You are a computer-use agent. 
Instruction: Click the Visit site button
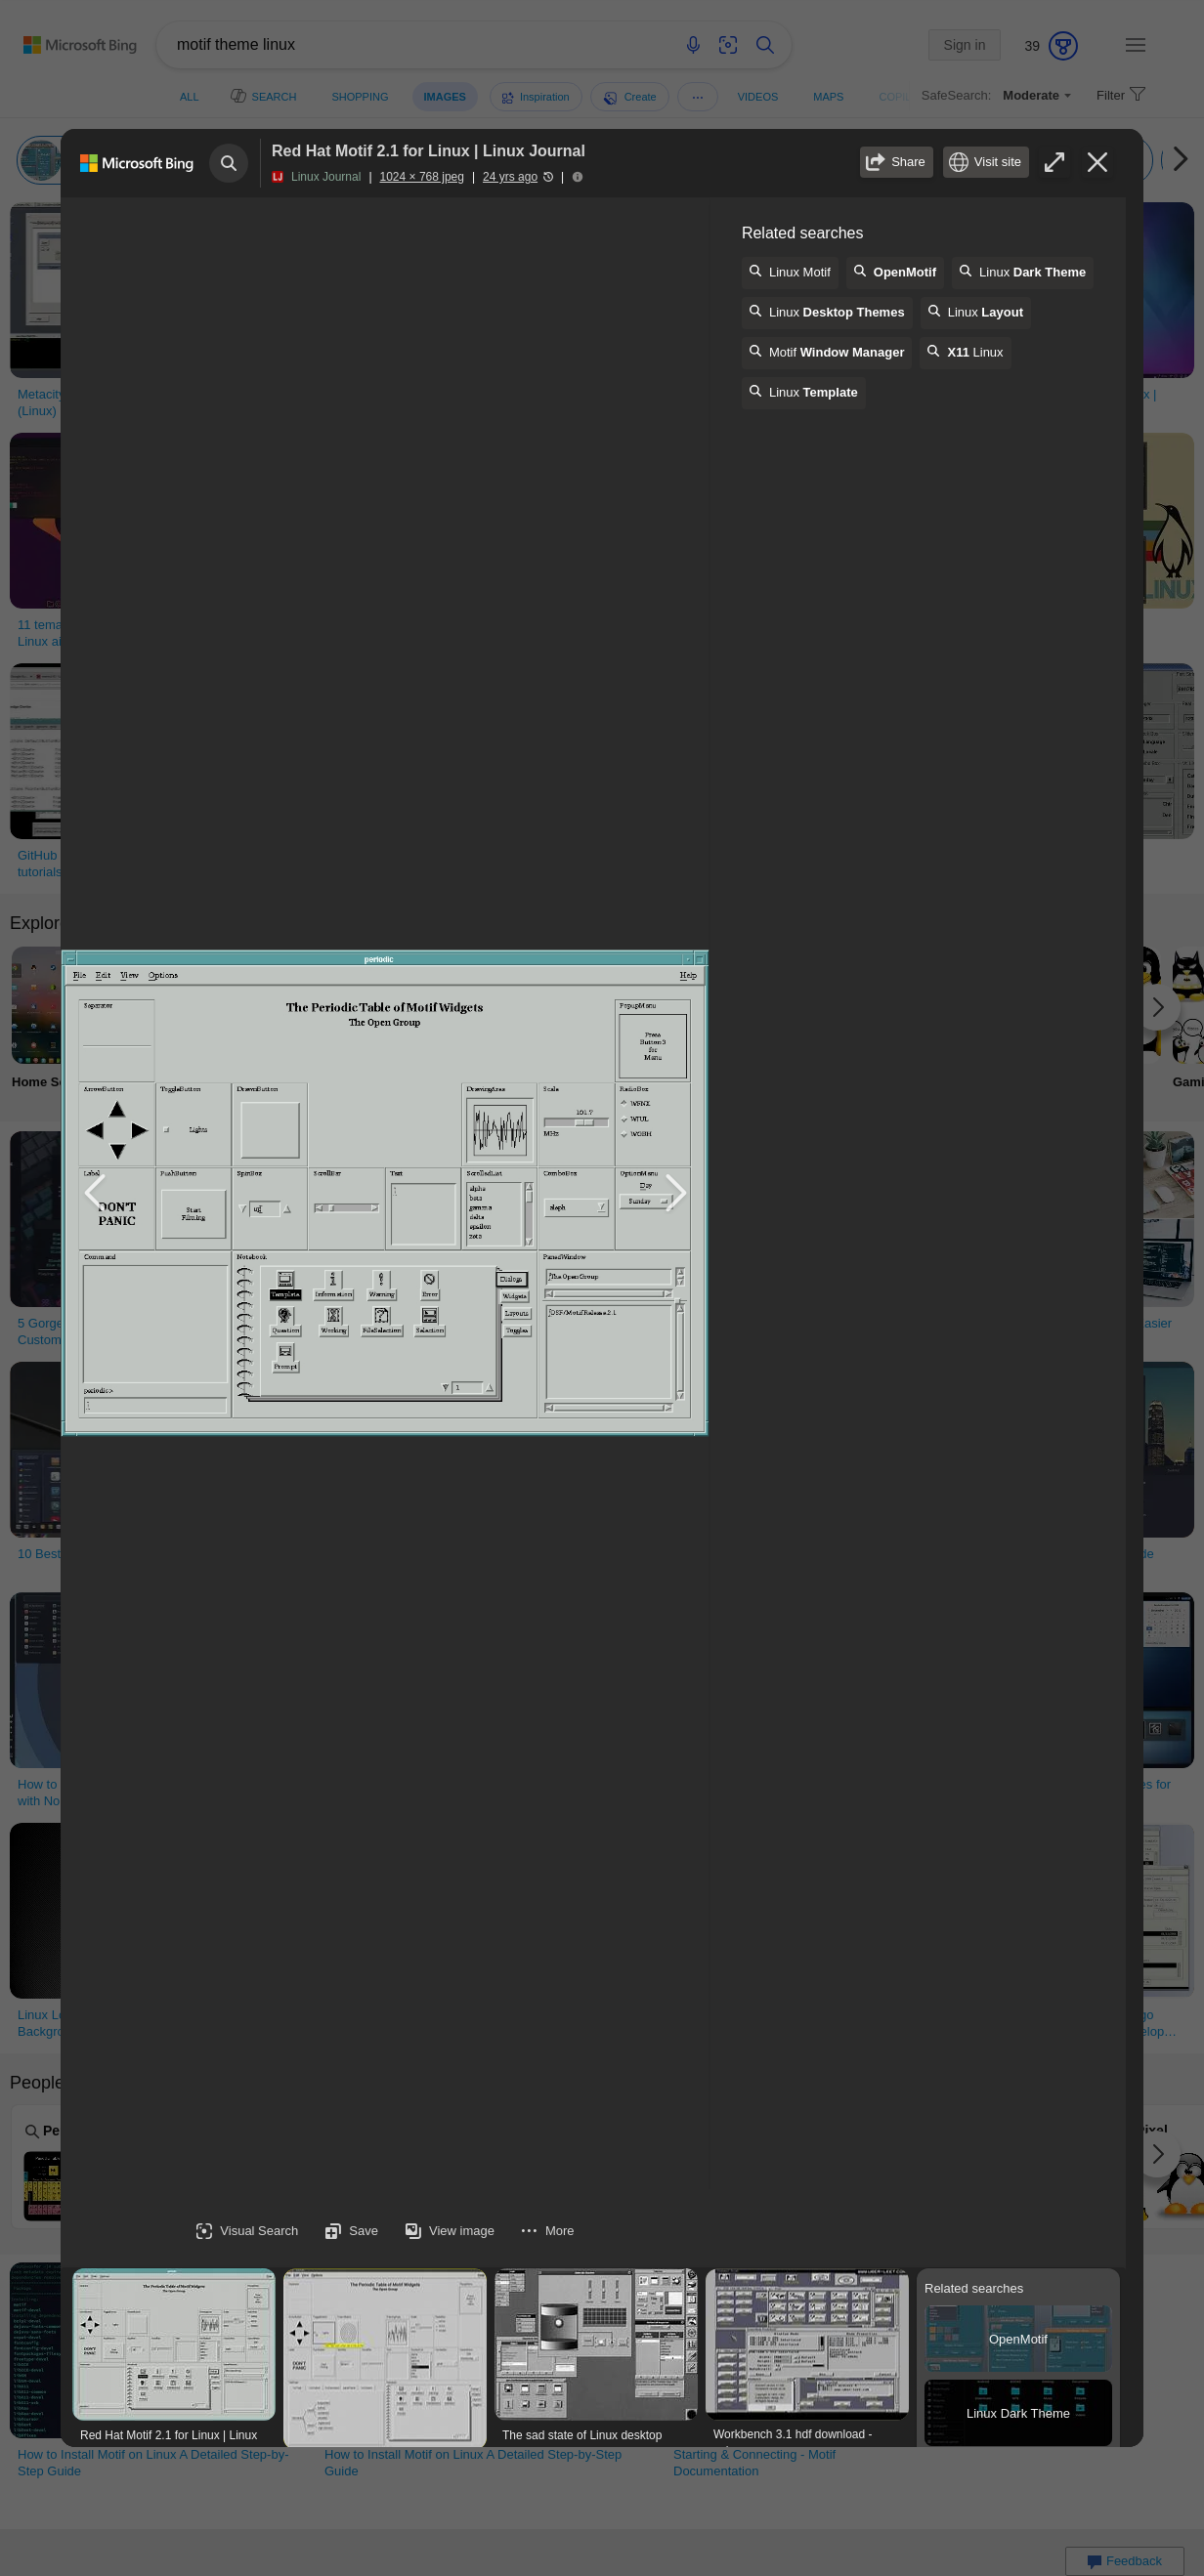[x=985, y=162]
